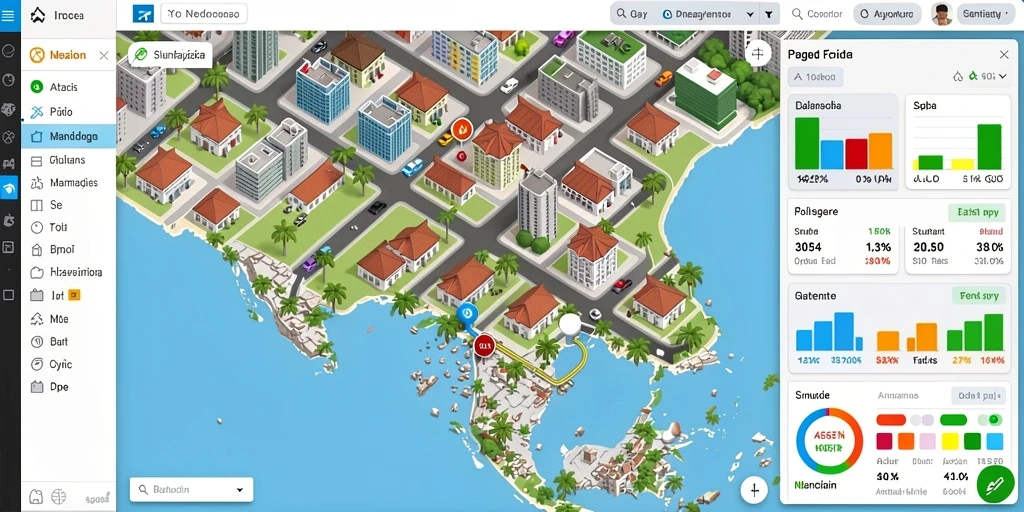Image resolution: width=1024 pixels, height=512 pixels.
Task: Click the logo icon beside Irocea
Action: pyautogui.click(x=38, y=15)
